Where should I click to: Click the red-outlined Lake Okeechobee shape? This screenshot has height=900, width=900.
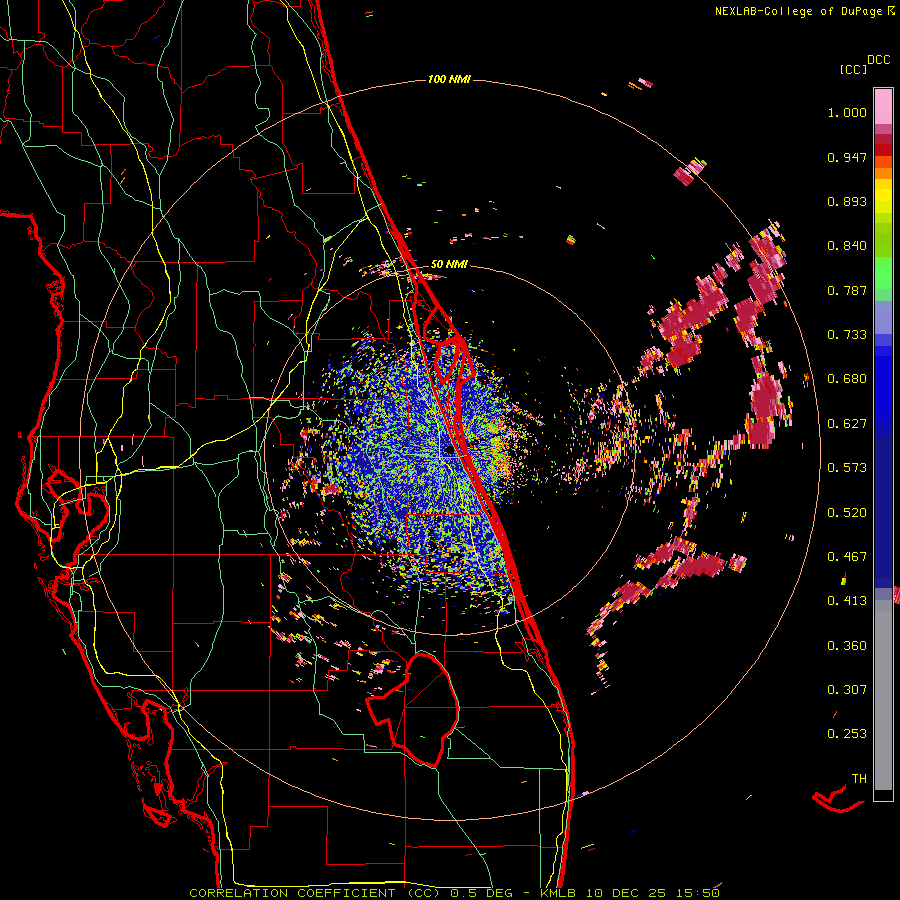tap(414, 709)
